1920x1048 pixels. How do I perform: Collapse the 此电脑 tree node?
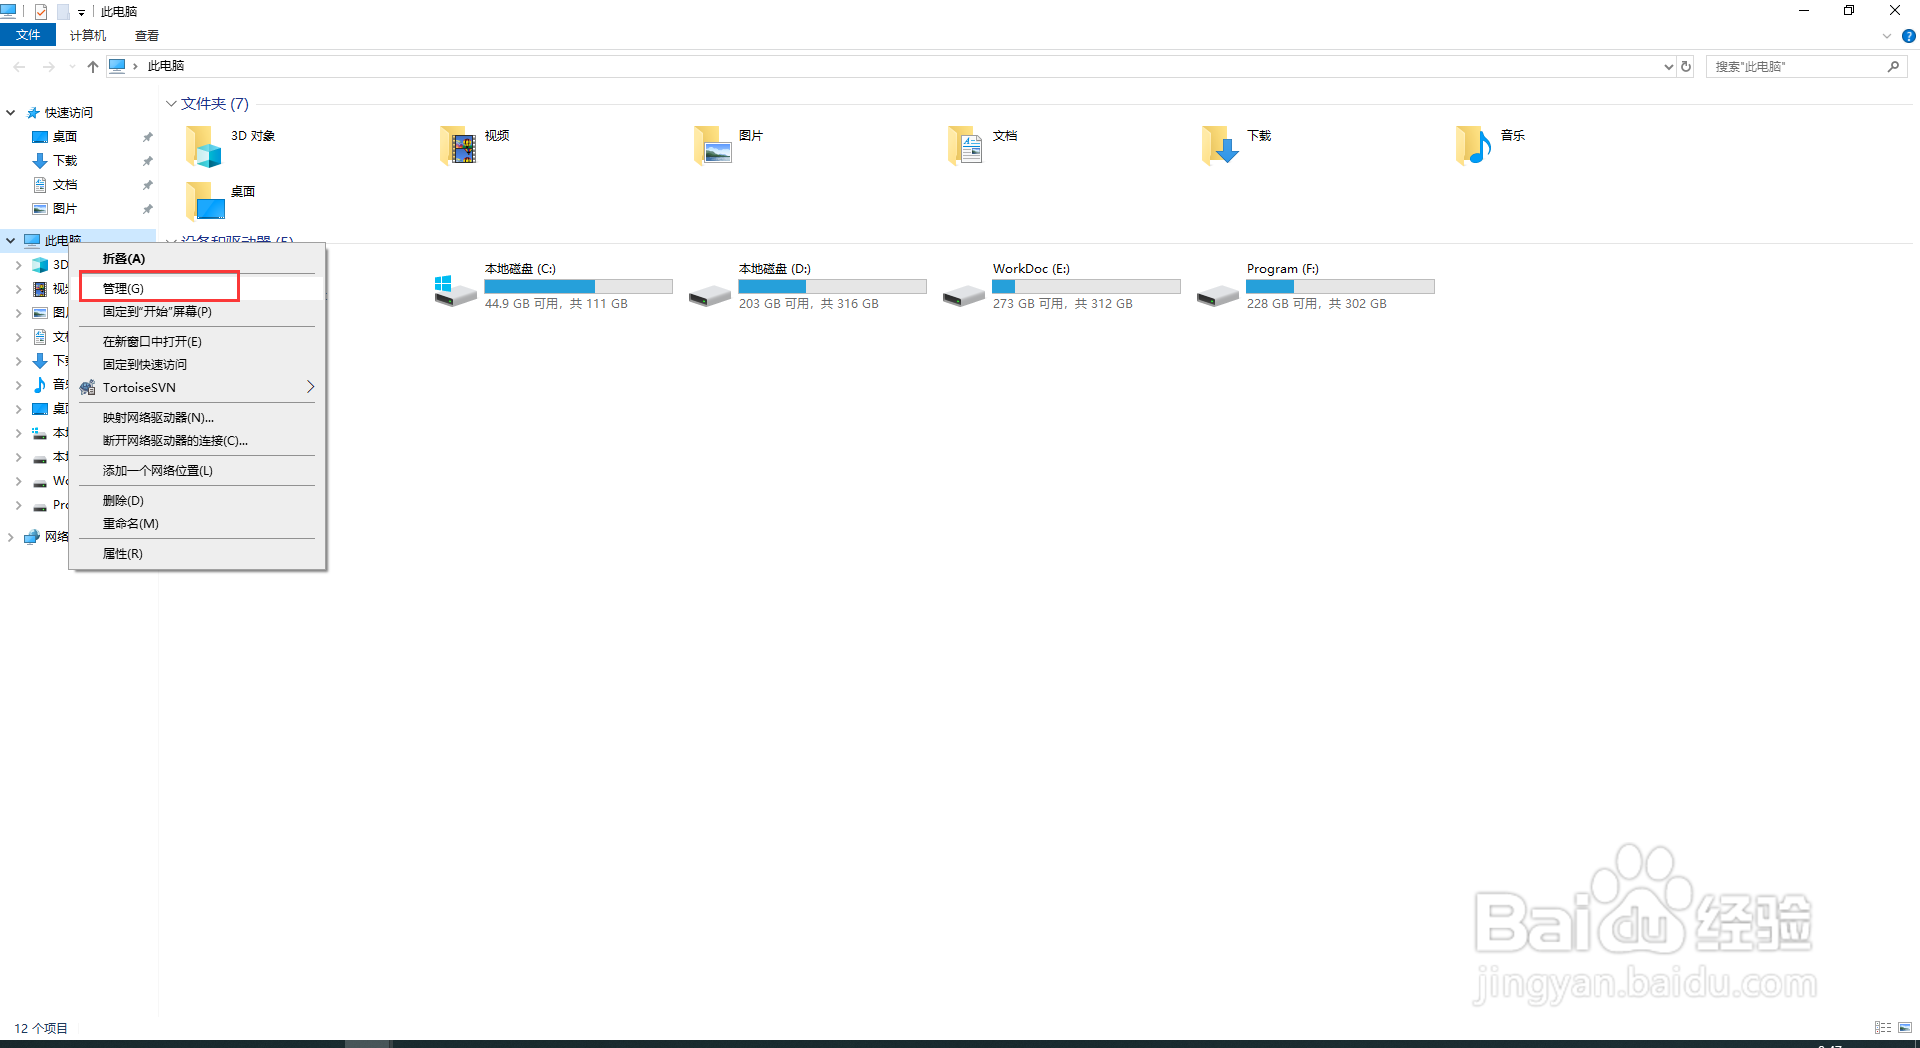click(11, 241)
